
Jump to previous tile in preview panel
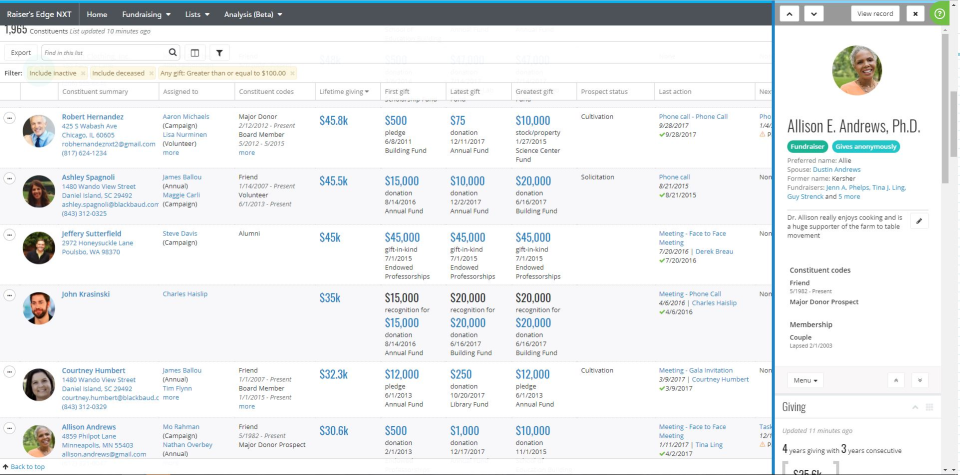(896, 380)
